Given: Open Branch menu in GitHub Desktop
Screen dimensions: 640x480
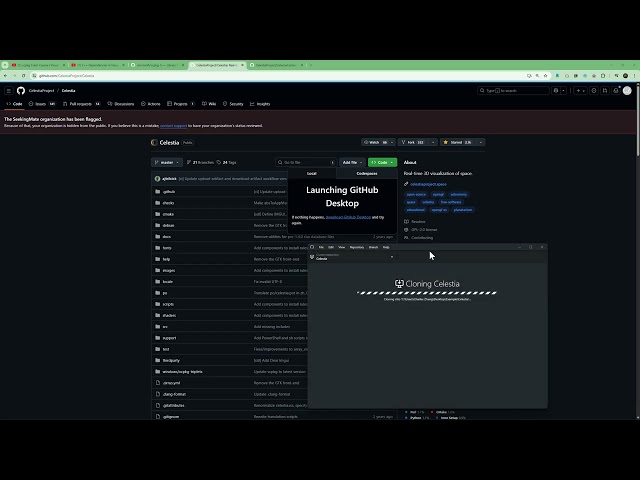Looking at the screenshot, I should pyautogui.click(x=373, y=247).
